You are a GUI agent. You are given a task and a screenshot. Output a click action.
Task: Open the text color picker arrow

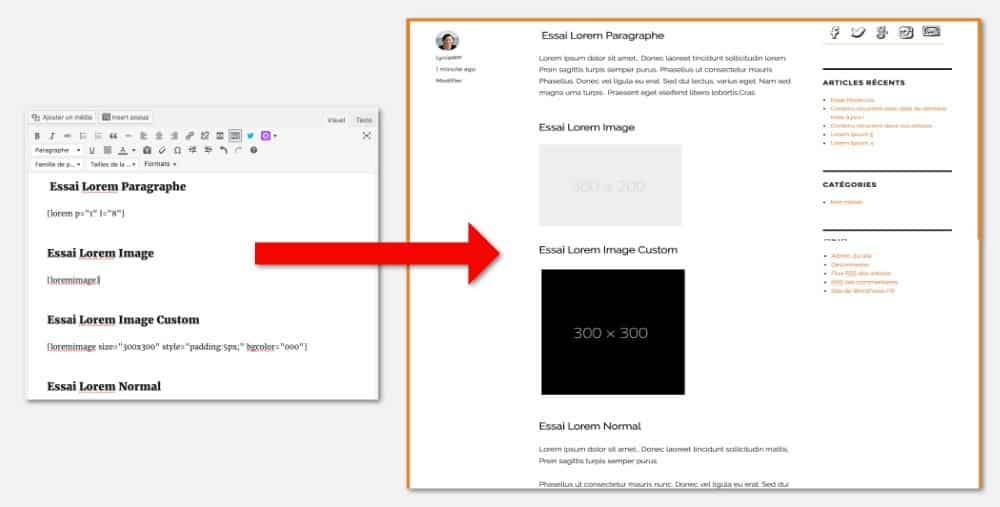point(135,150)
